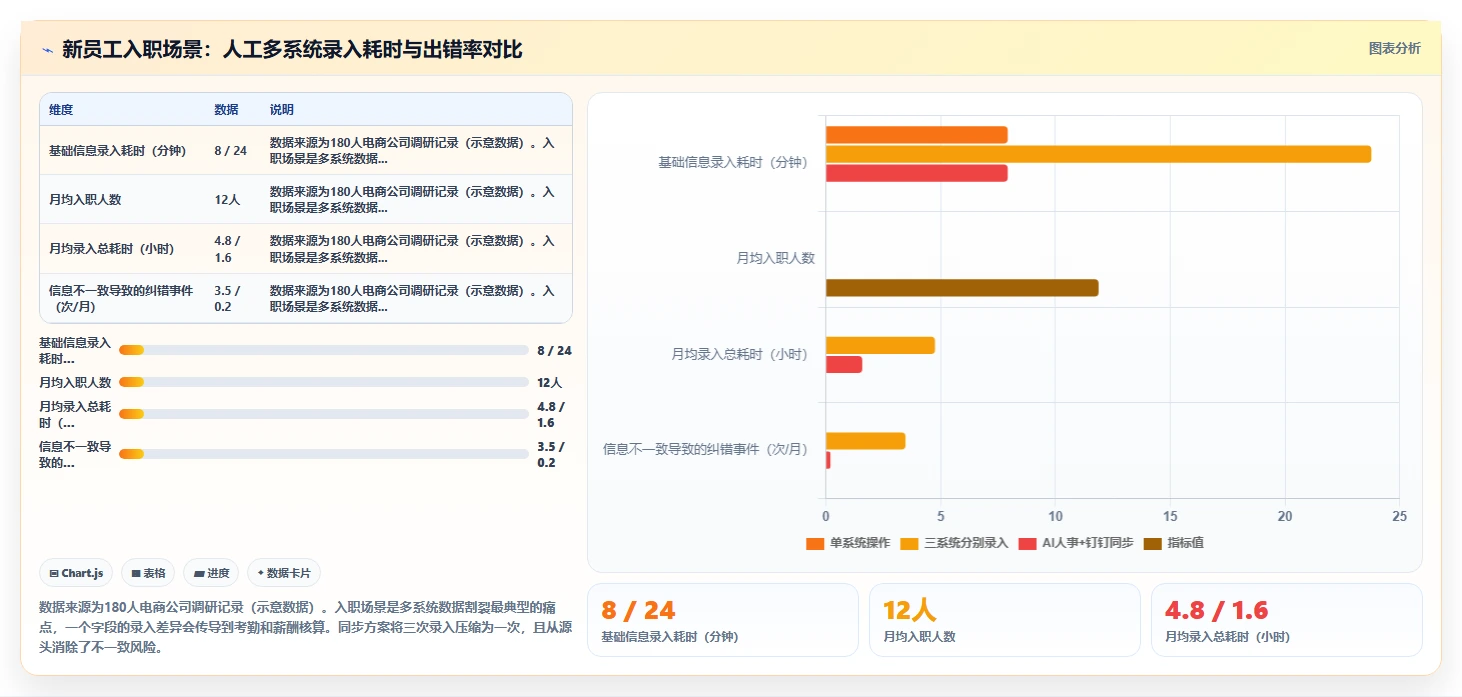Select the 进度 tag

[212, 573]
